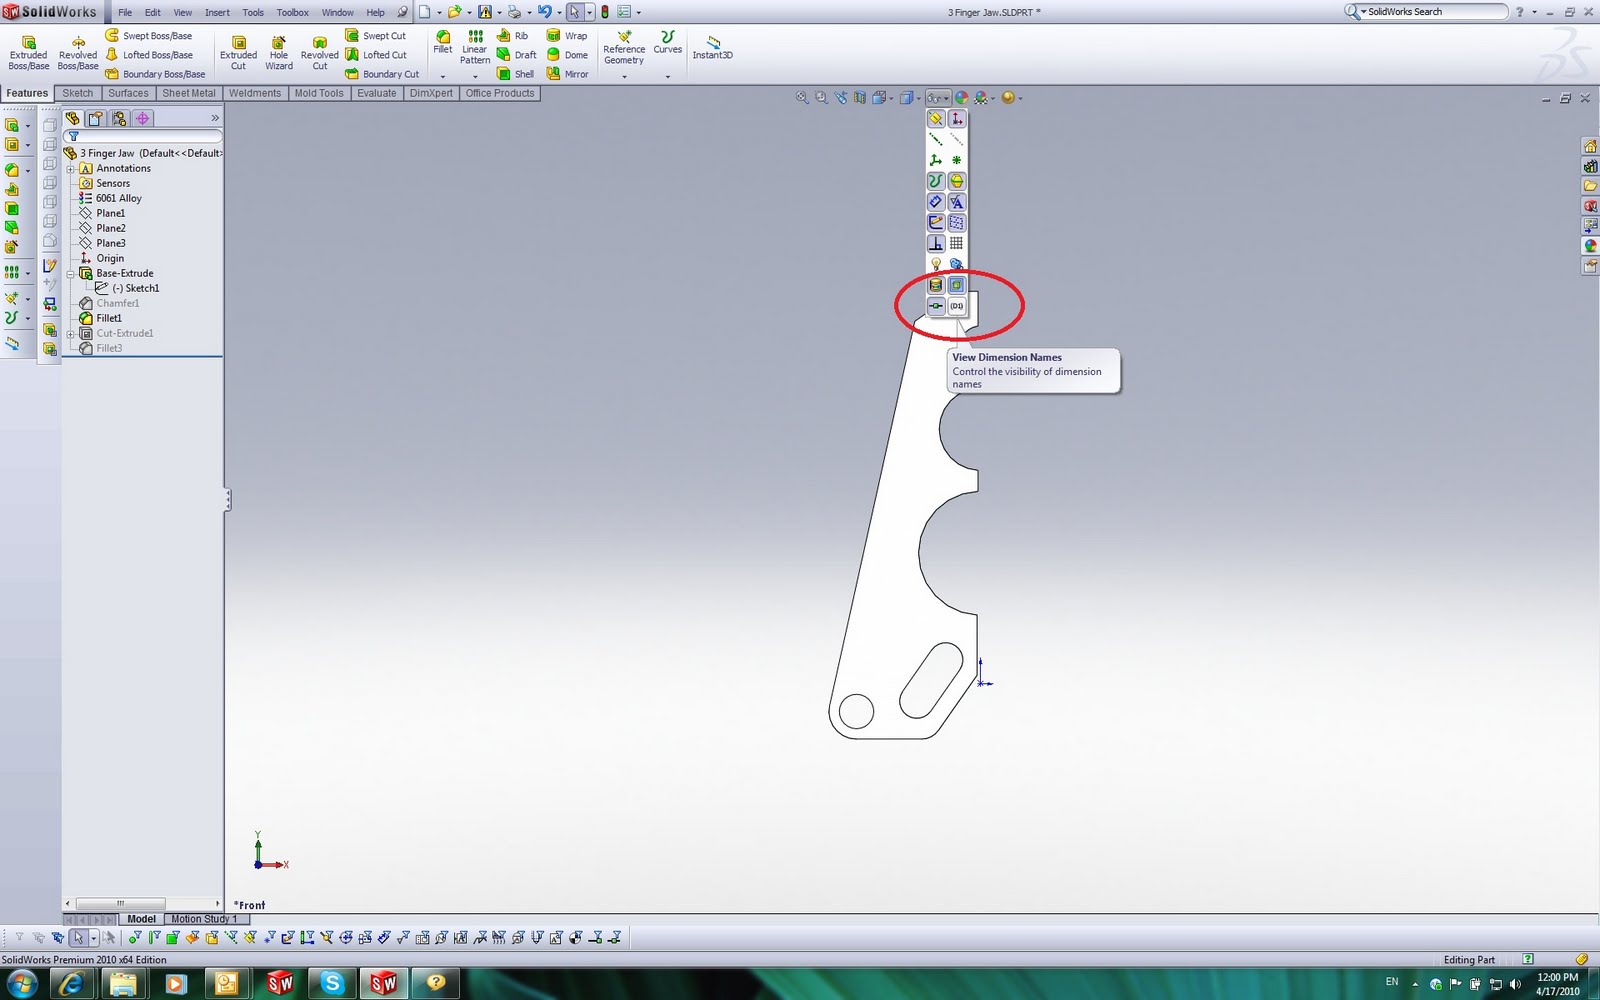Open the Curves dropdown arrow
The image size is (1600, 1000).
pyautogui.click(x=668, y=77)
